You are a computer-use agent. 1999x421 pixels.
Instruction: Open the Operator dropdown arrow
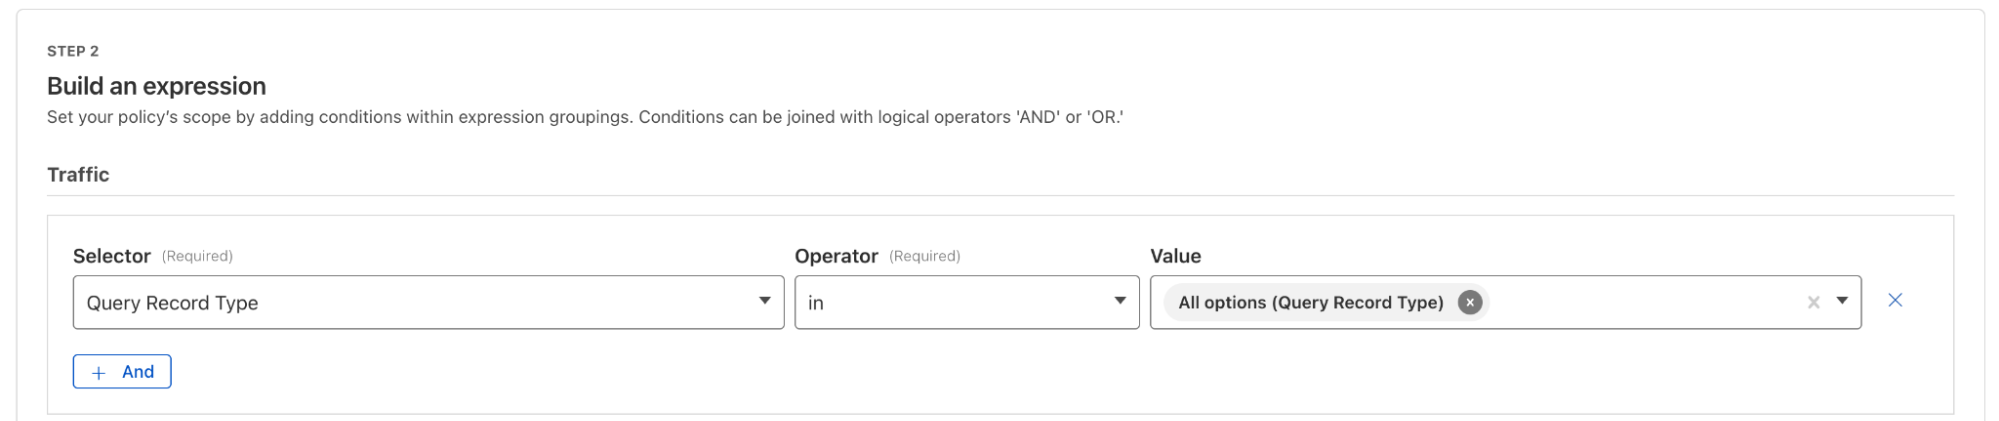[x=1120, y=301]
